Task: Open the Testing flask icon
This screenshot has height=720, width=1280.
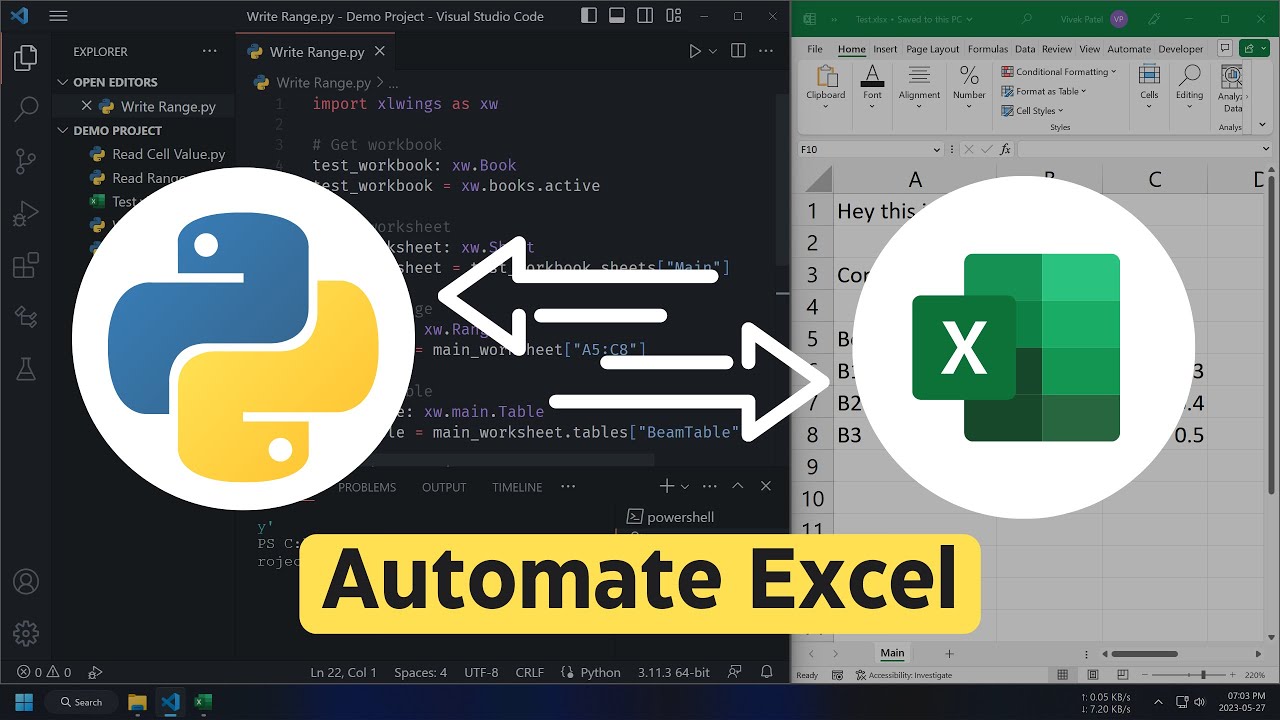Action: pyautogui.click(x=26, y=369)
